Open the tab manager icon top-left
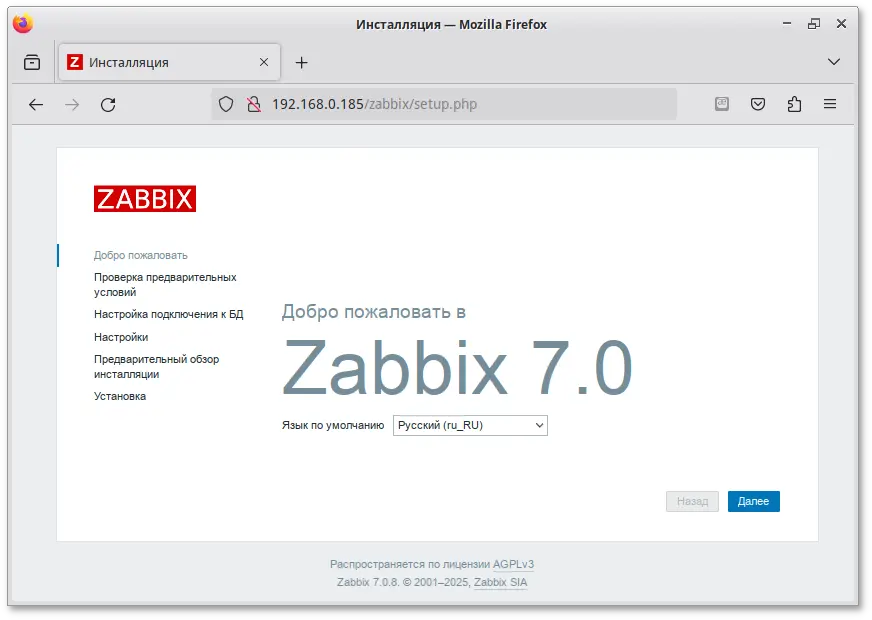872x620 pixels. (31, 61)
